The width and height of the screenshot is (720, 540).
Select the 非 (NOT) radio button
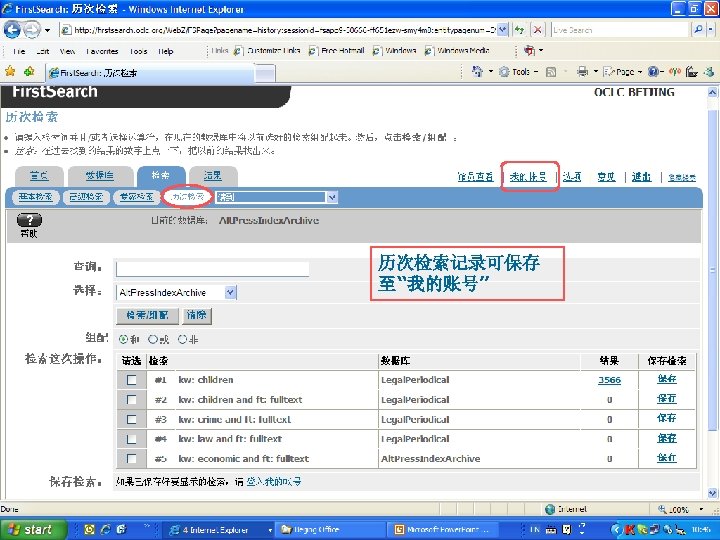click(x=182, y=339)
